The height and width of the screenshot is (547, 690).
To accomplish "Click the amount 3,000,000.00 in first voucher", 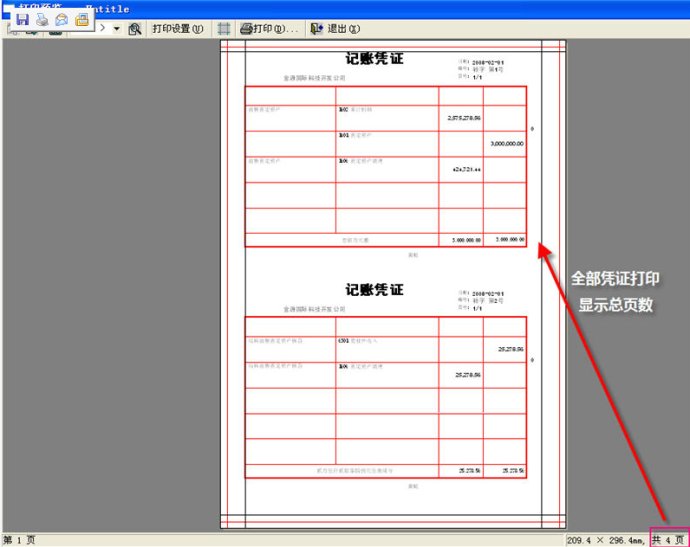I will (x=507, y=143).
